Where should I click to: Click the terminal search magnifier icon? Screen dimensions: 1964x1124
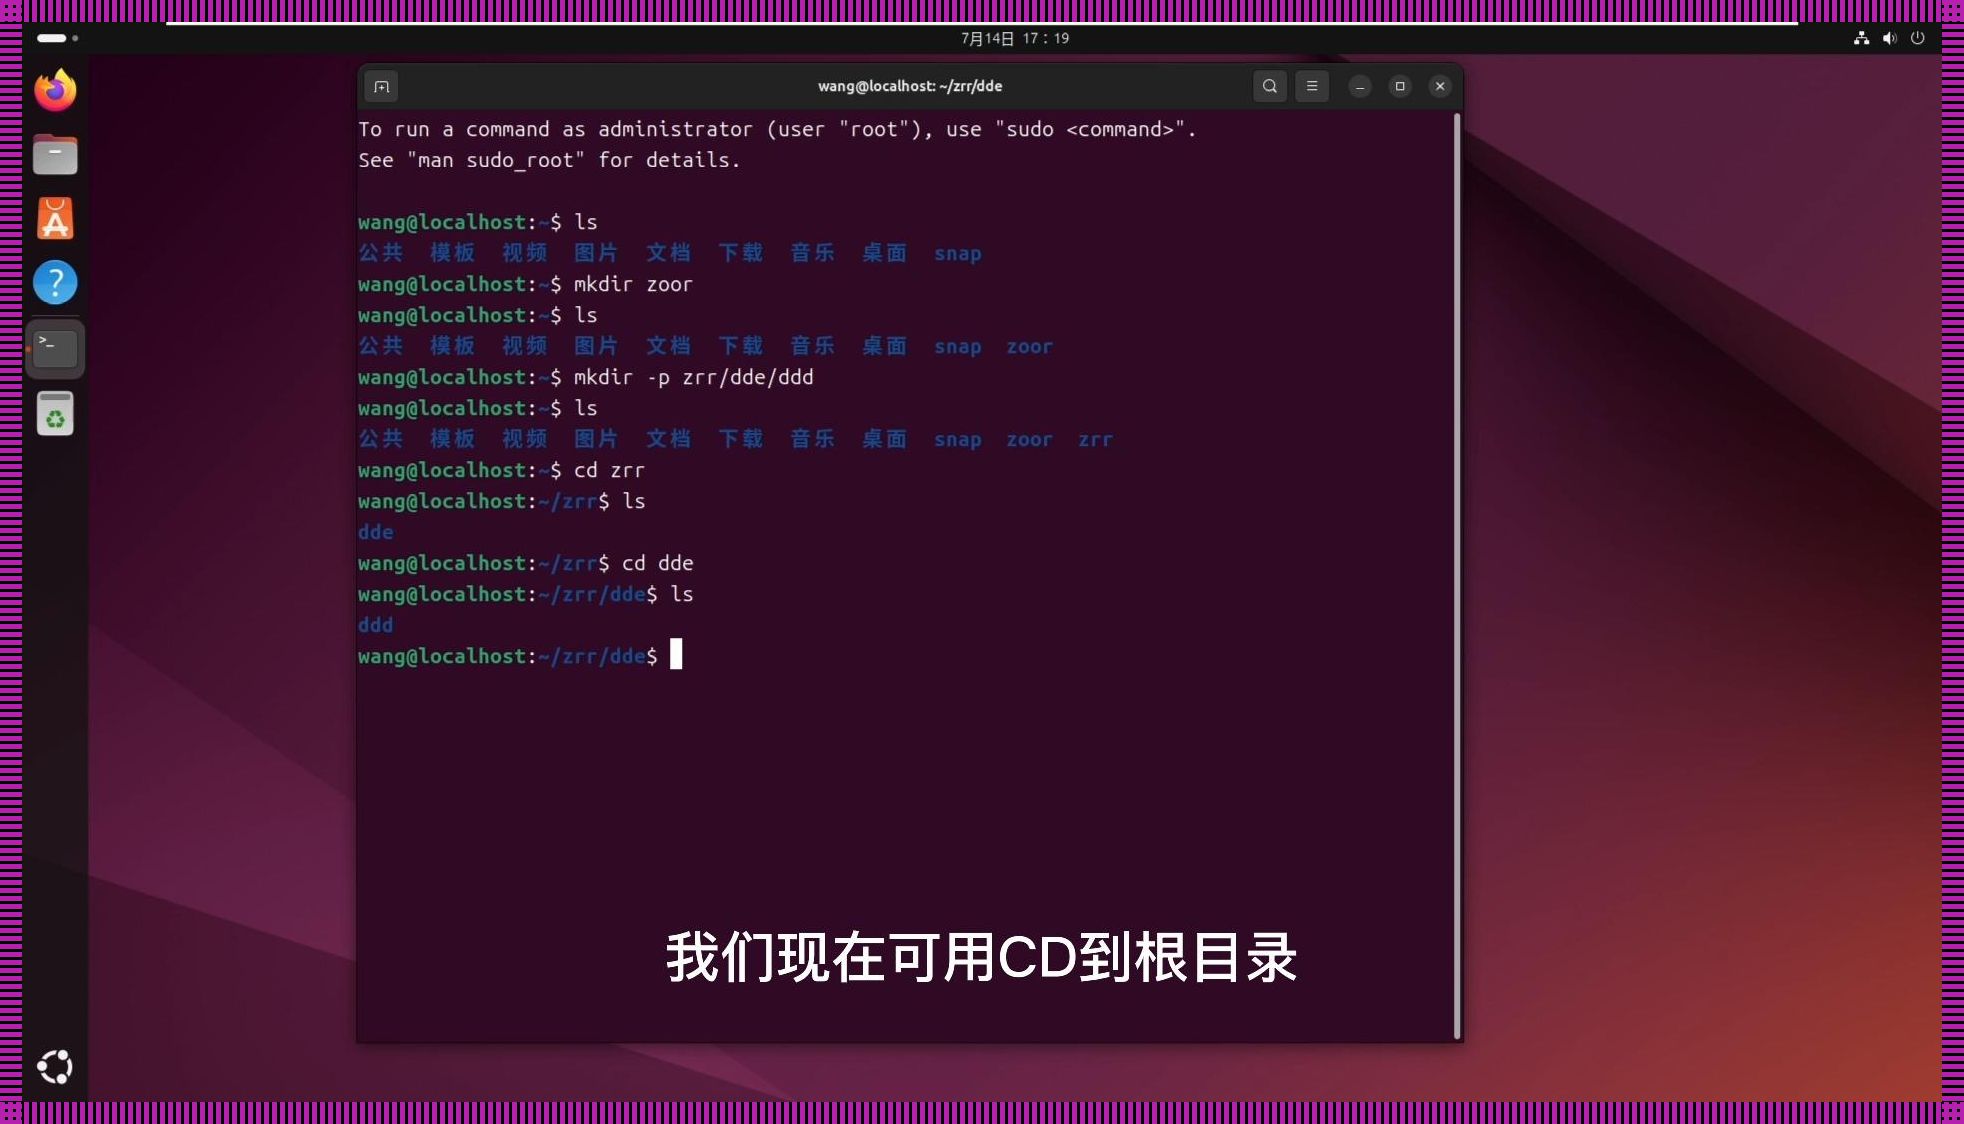tap(1270, 86)
